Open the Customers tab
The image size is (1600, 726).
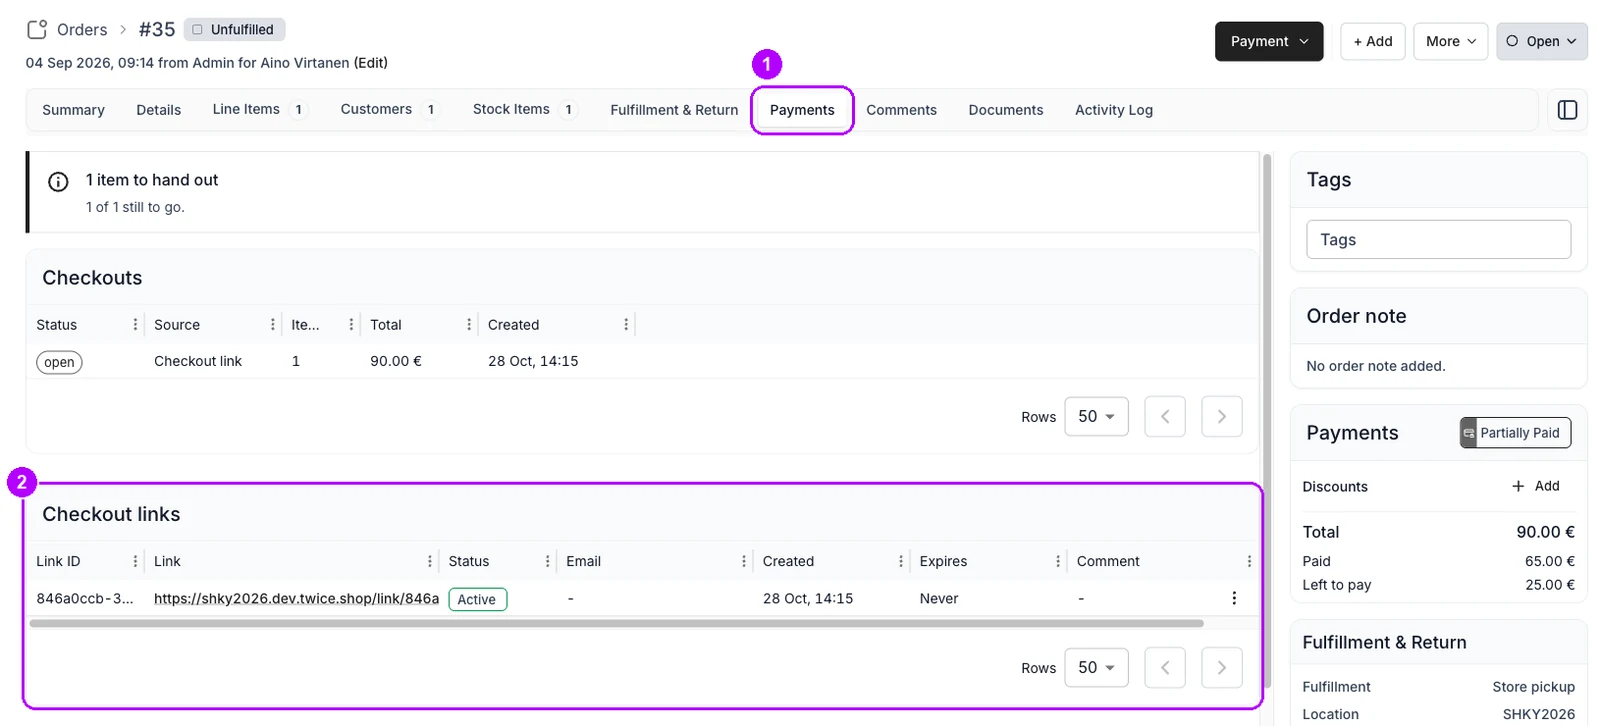(388, 110)
